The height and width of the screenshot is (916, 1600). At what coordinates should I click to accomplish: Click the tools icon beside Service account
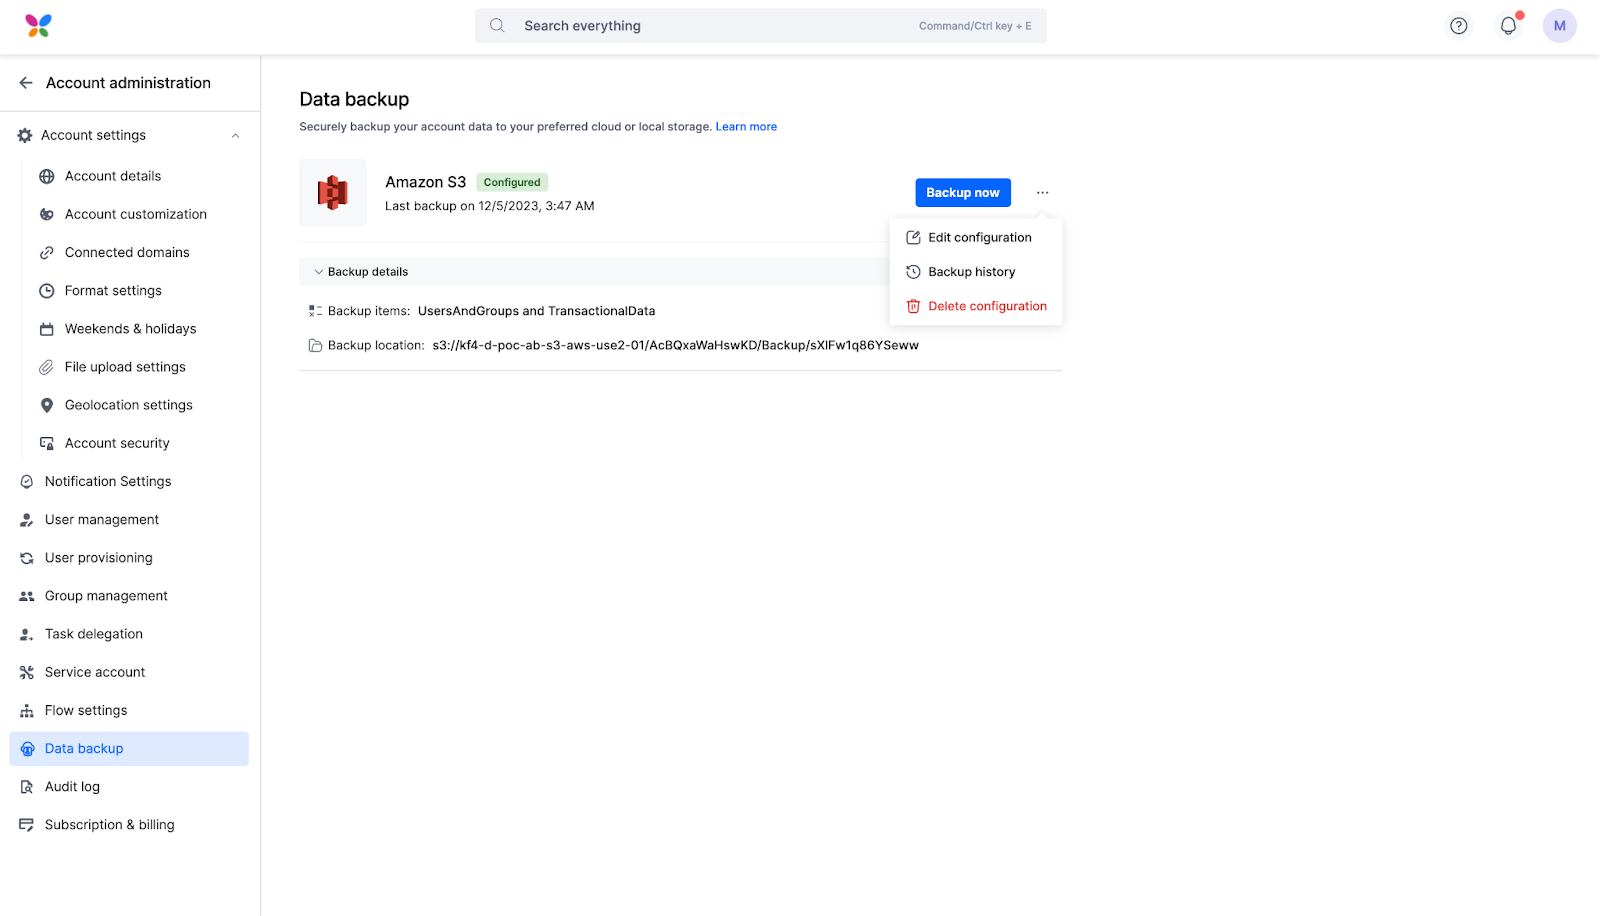click(27, 672)
